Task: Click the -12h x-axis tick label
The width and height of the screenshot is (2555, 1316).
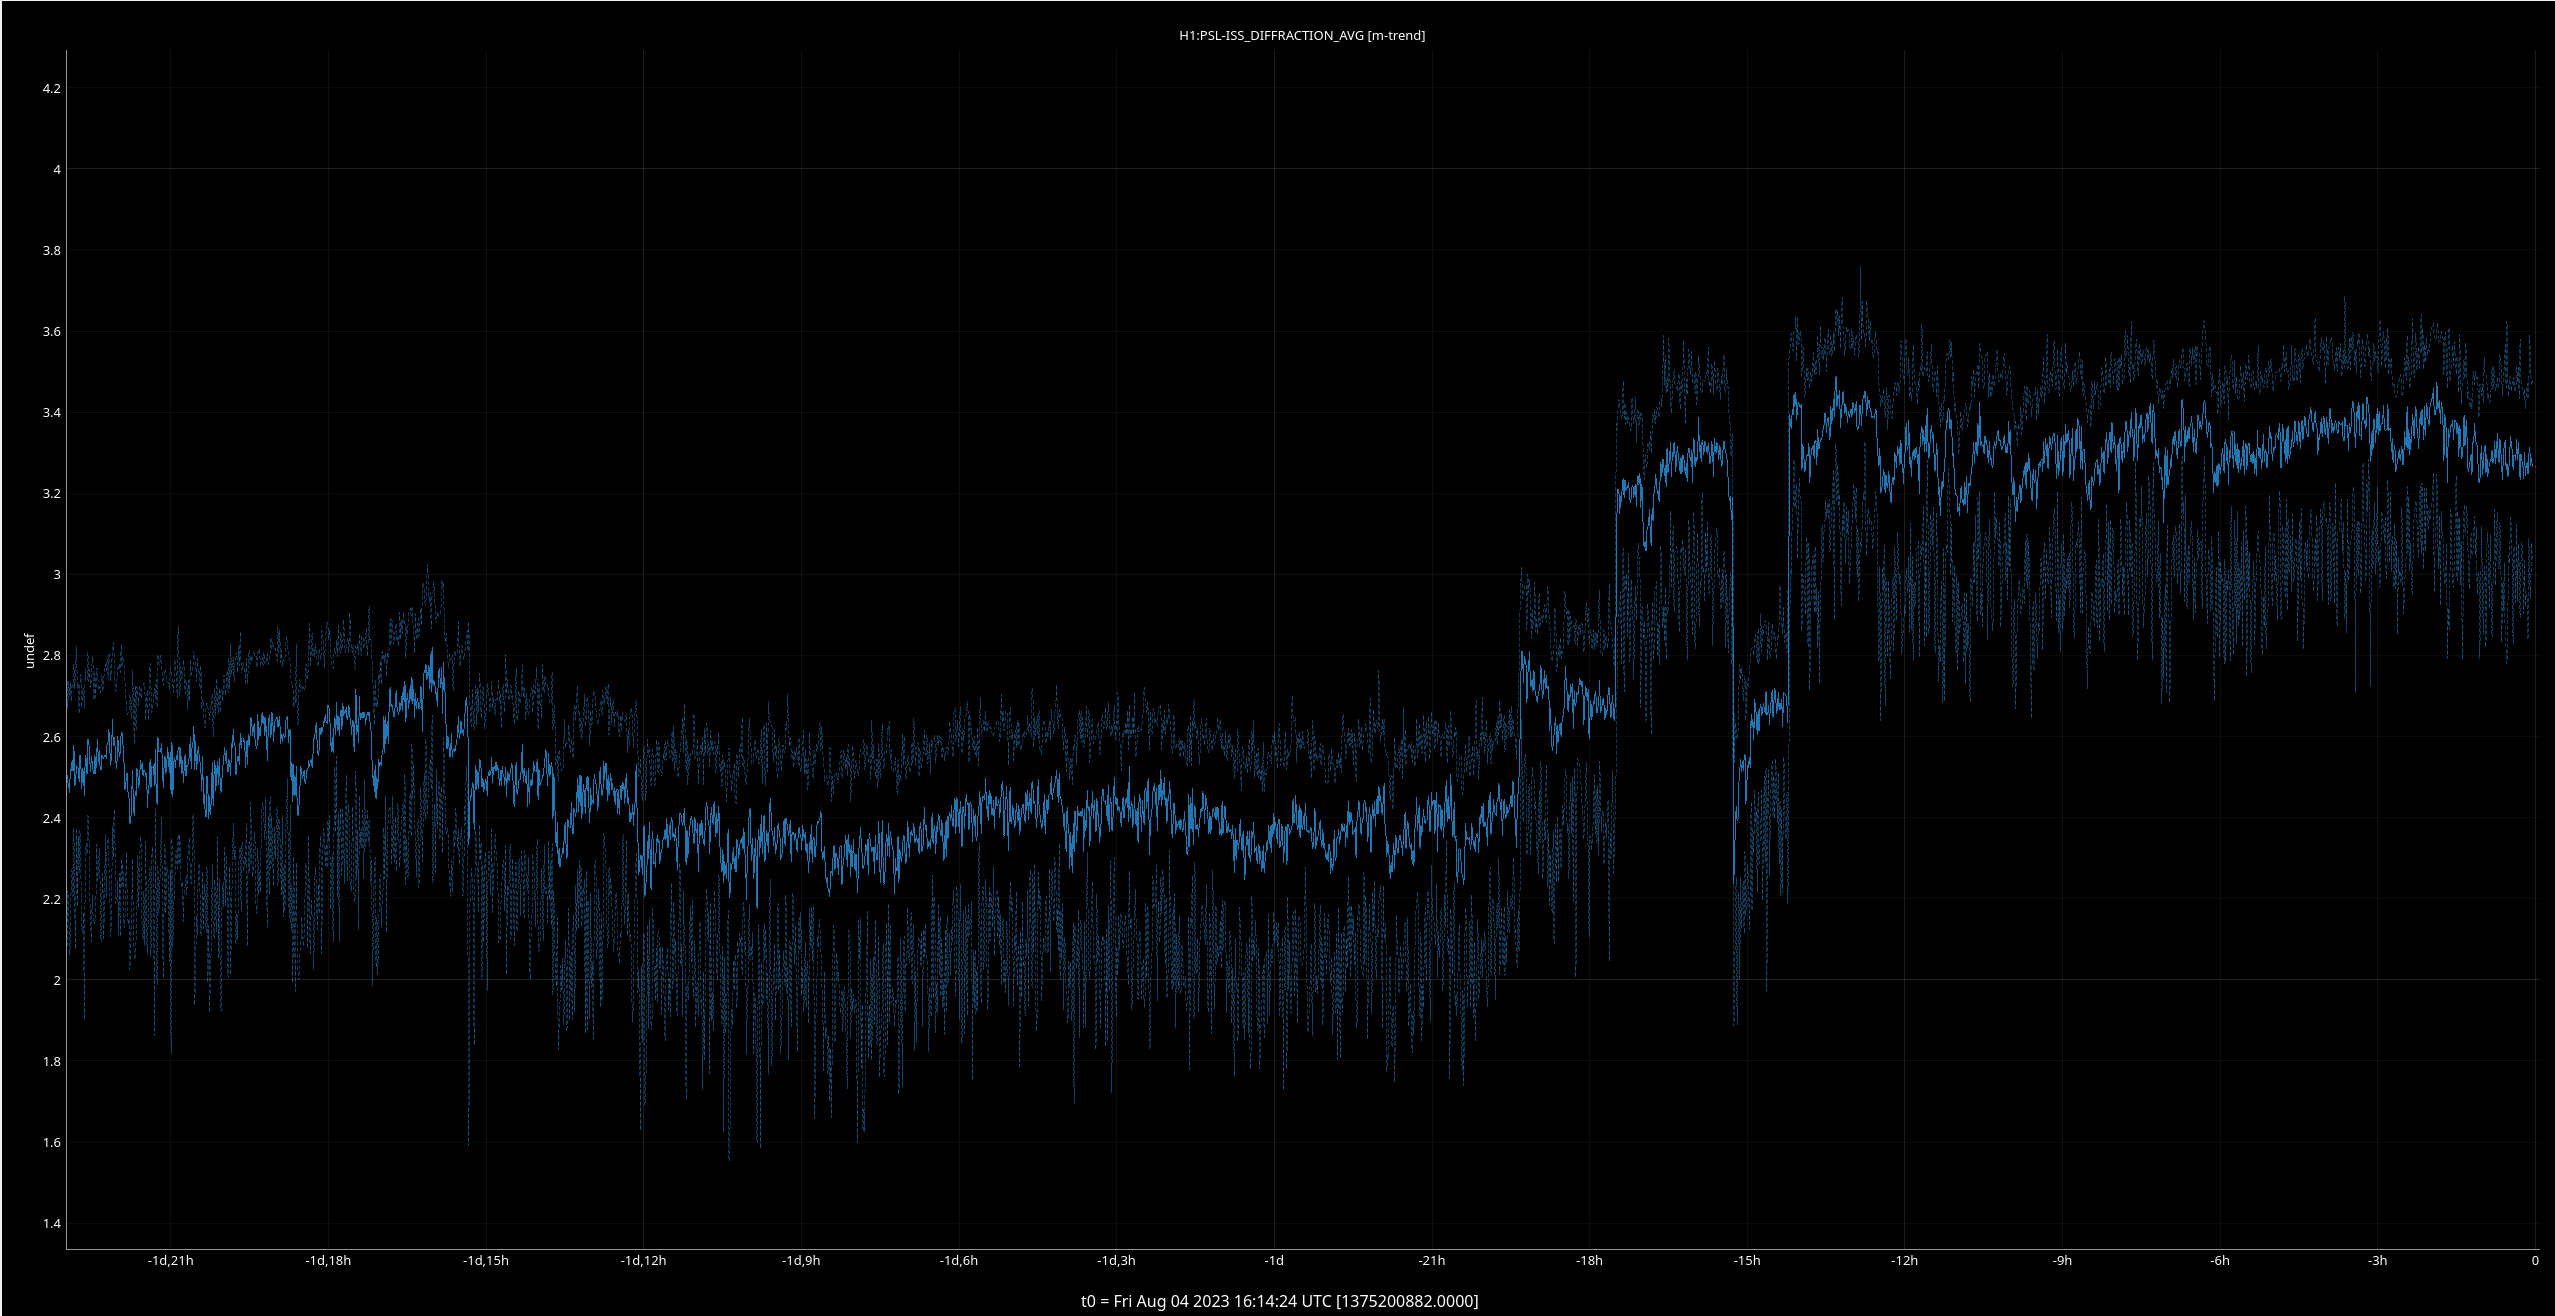Action: coord(1904,1260)
